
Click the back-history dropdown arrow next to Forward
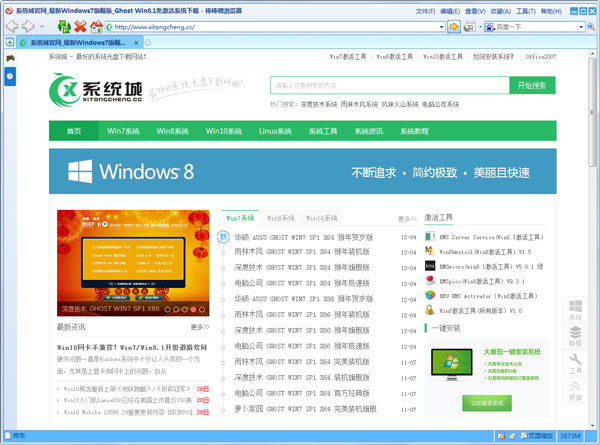(42, 27)
